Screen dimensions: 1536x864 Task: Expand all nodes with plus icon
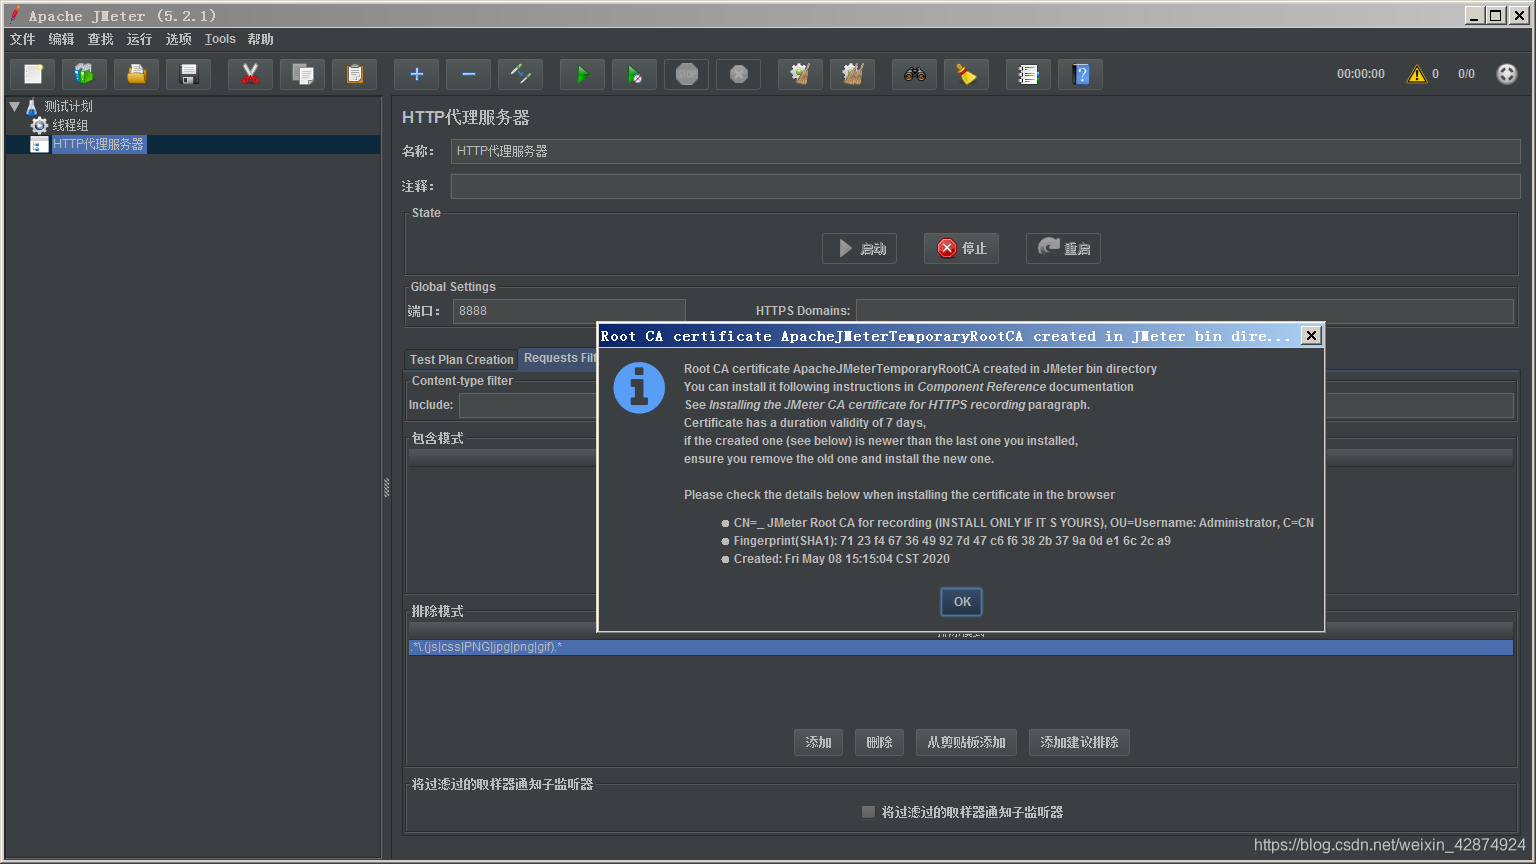[417, 74]
